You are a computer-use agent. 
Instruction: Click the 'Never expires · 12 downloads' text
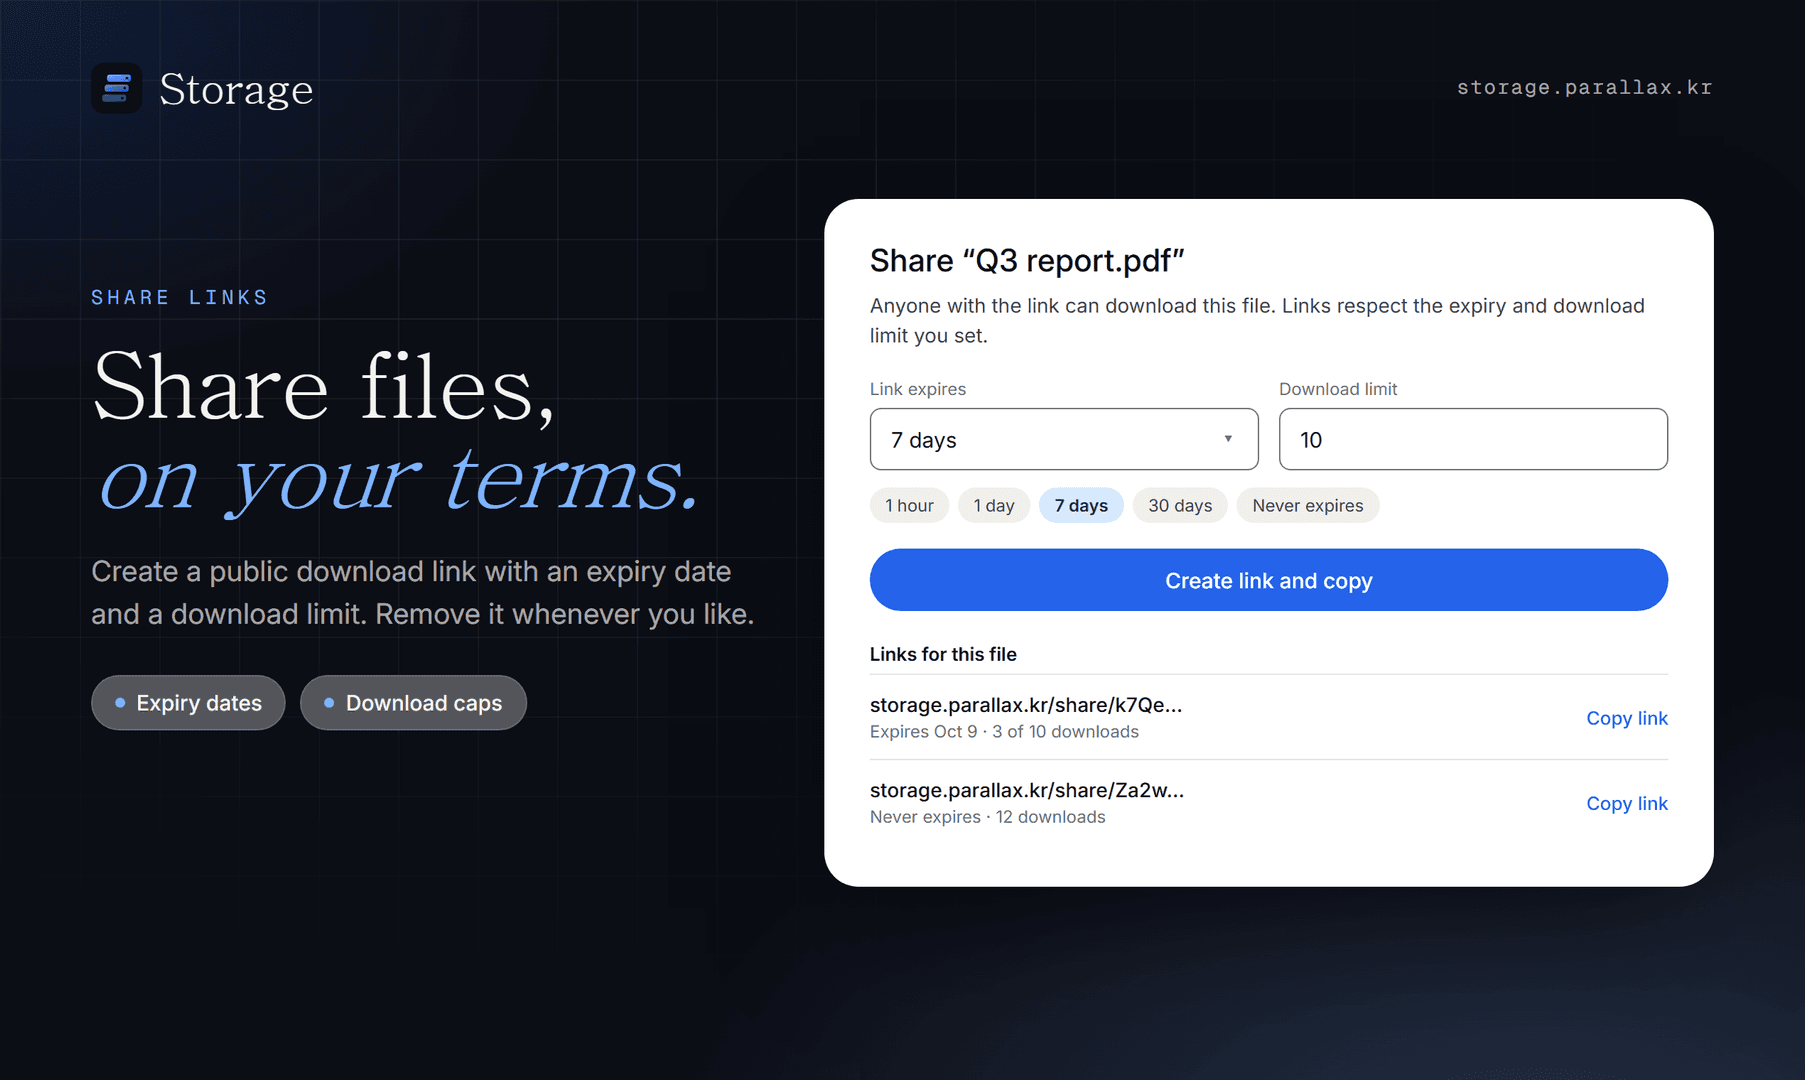click(987, 817)
